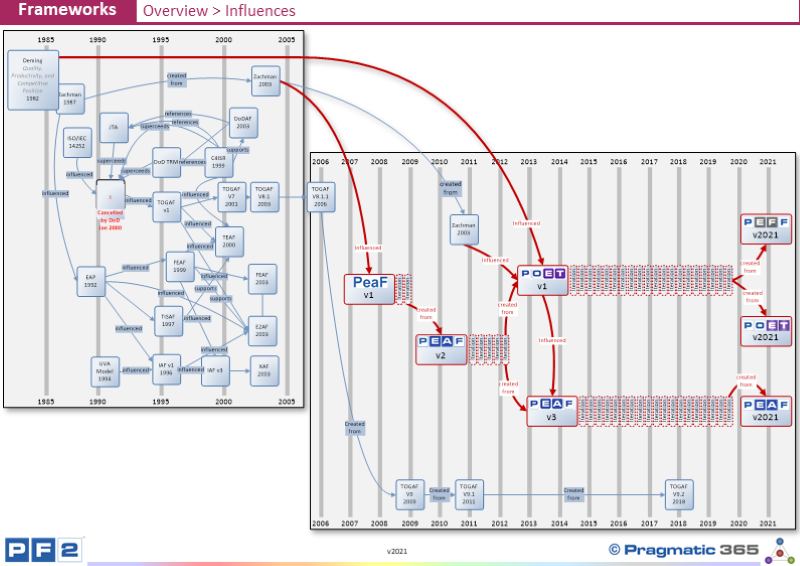The width and height of the screenshot is (800, 566).
Task: Click the JTA node
Action: point(113,128)
